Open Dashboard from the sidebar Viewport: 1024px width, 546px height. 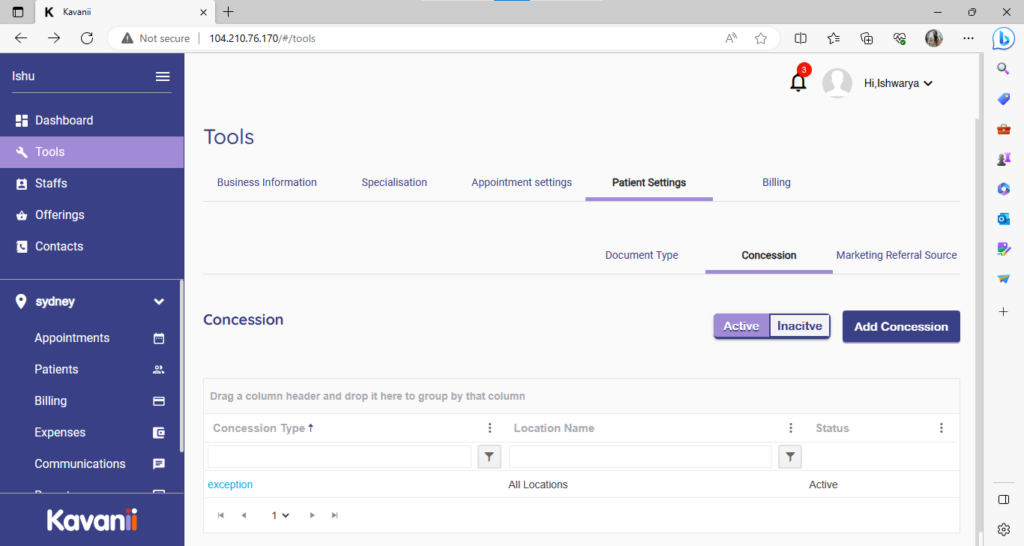coord(64,120)
